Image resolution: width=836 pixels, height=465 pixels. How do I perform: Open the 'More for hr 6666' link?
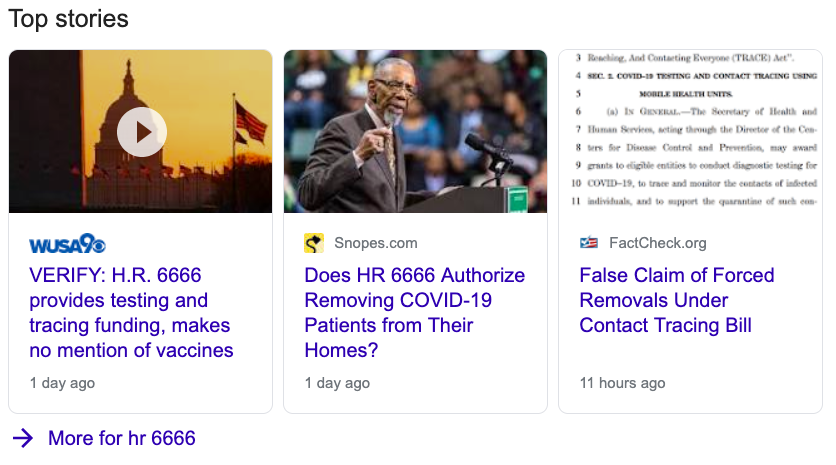pos(121,438)
